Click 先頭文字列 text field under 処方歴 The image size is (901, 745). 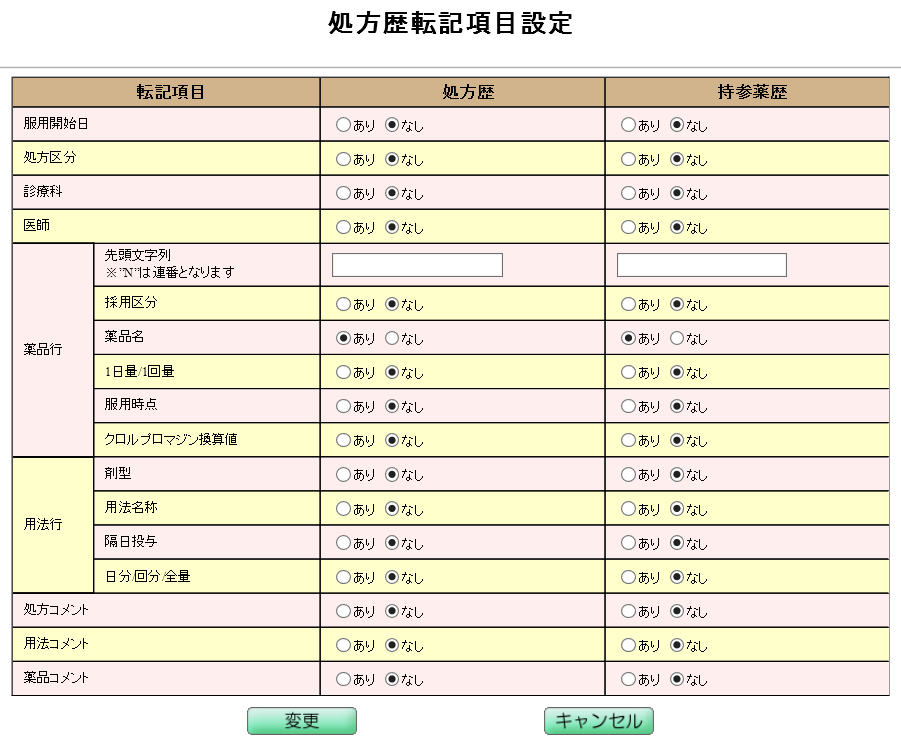(x=417, y=265)
